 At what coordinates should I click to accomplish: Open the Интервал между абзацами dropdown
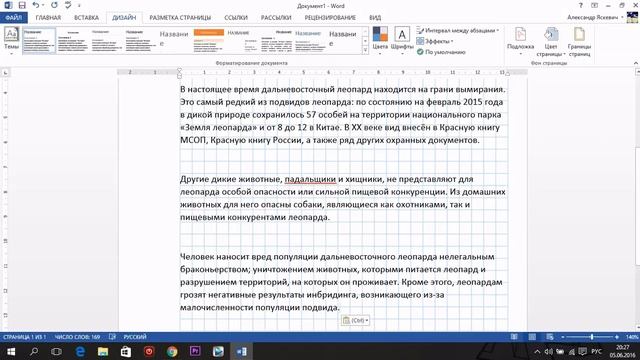(x=458, y=31)
